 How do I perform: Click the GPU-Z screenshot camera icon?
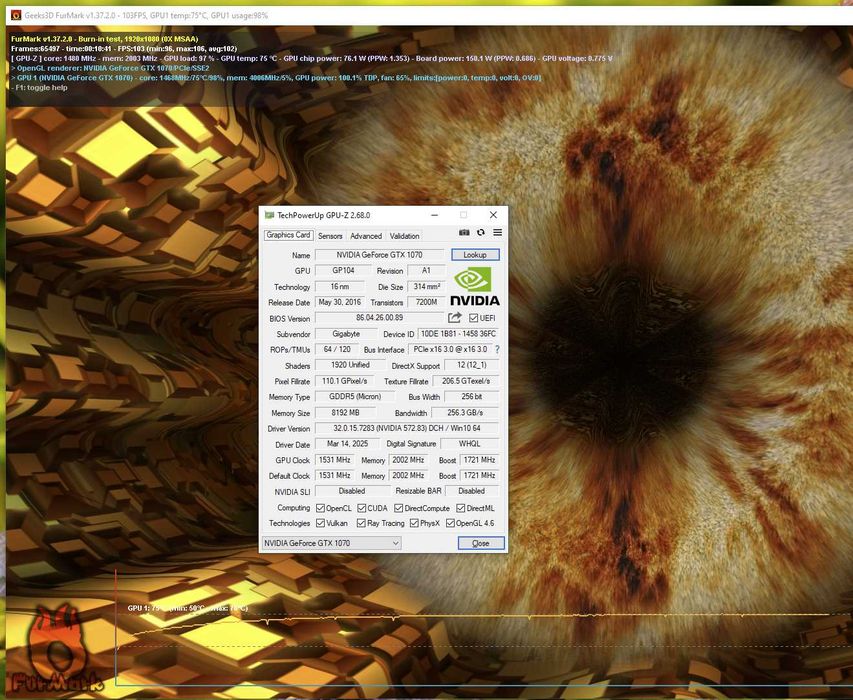click(464, 232)
